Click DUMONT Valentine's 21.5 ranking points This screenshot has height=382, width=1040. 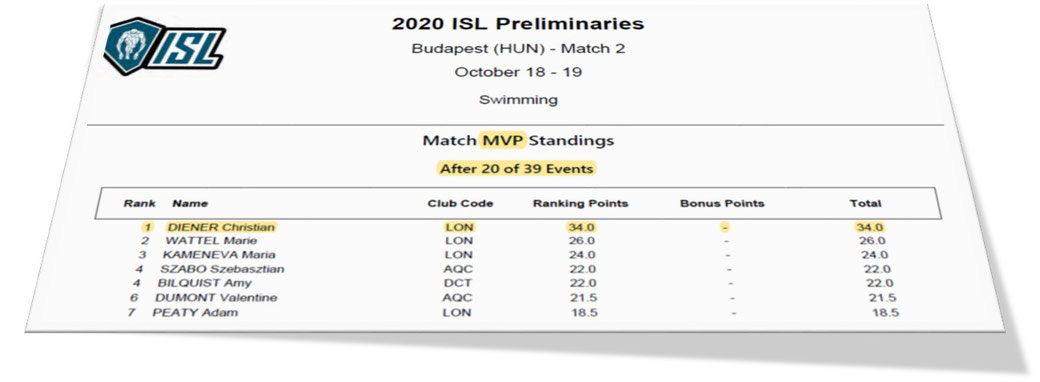pos(582,298)
